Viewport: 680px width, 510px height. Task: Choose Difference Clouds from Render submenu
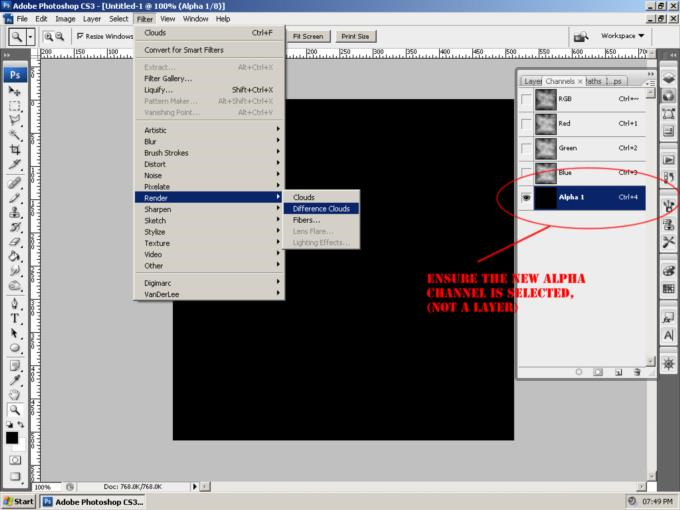coord(321,209)
